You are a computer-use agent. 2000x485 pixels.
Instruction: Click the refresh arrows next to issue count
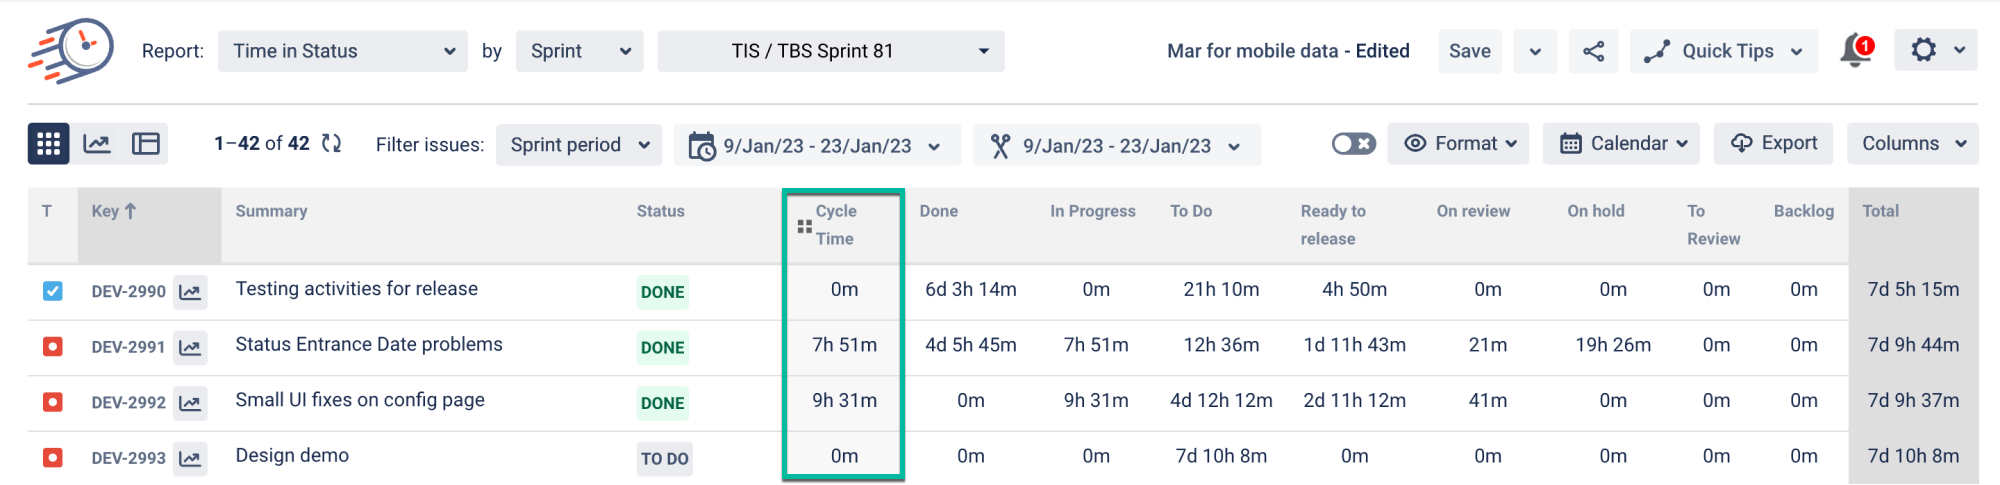(x=332, y=144)
